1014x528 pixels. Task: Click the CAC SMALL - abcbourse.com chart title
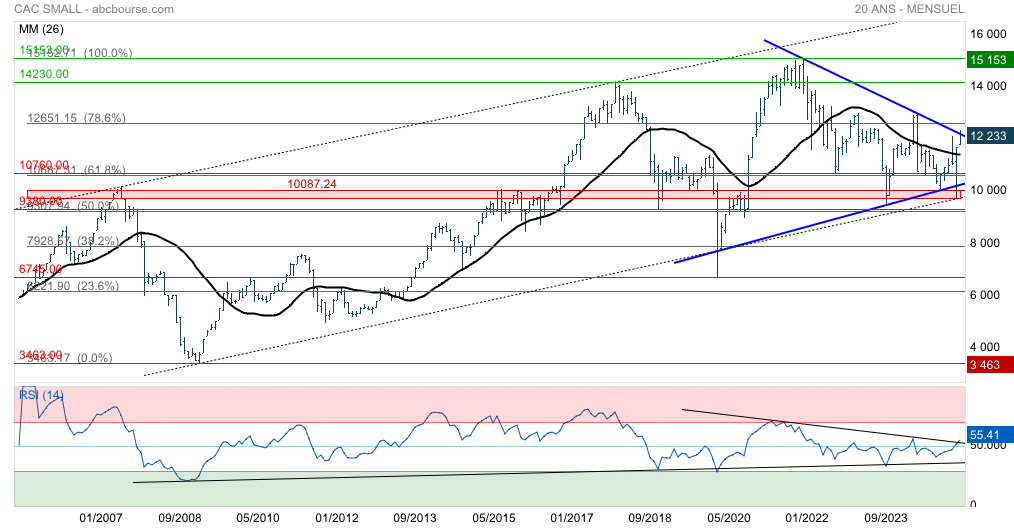click(94, 9)
